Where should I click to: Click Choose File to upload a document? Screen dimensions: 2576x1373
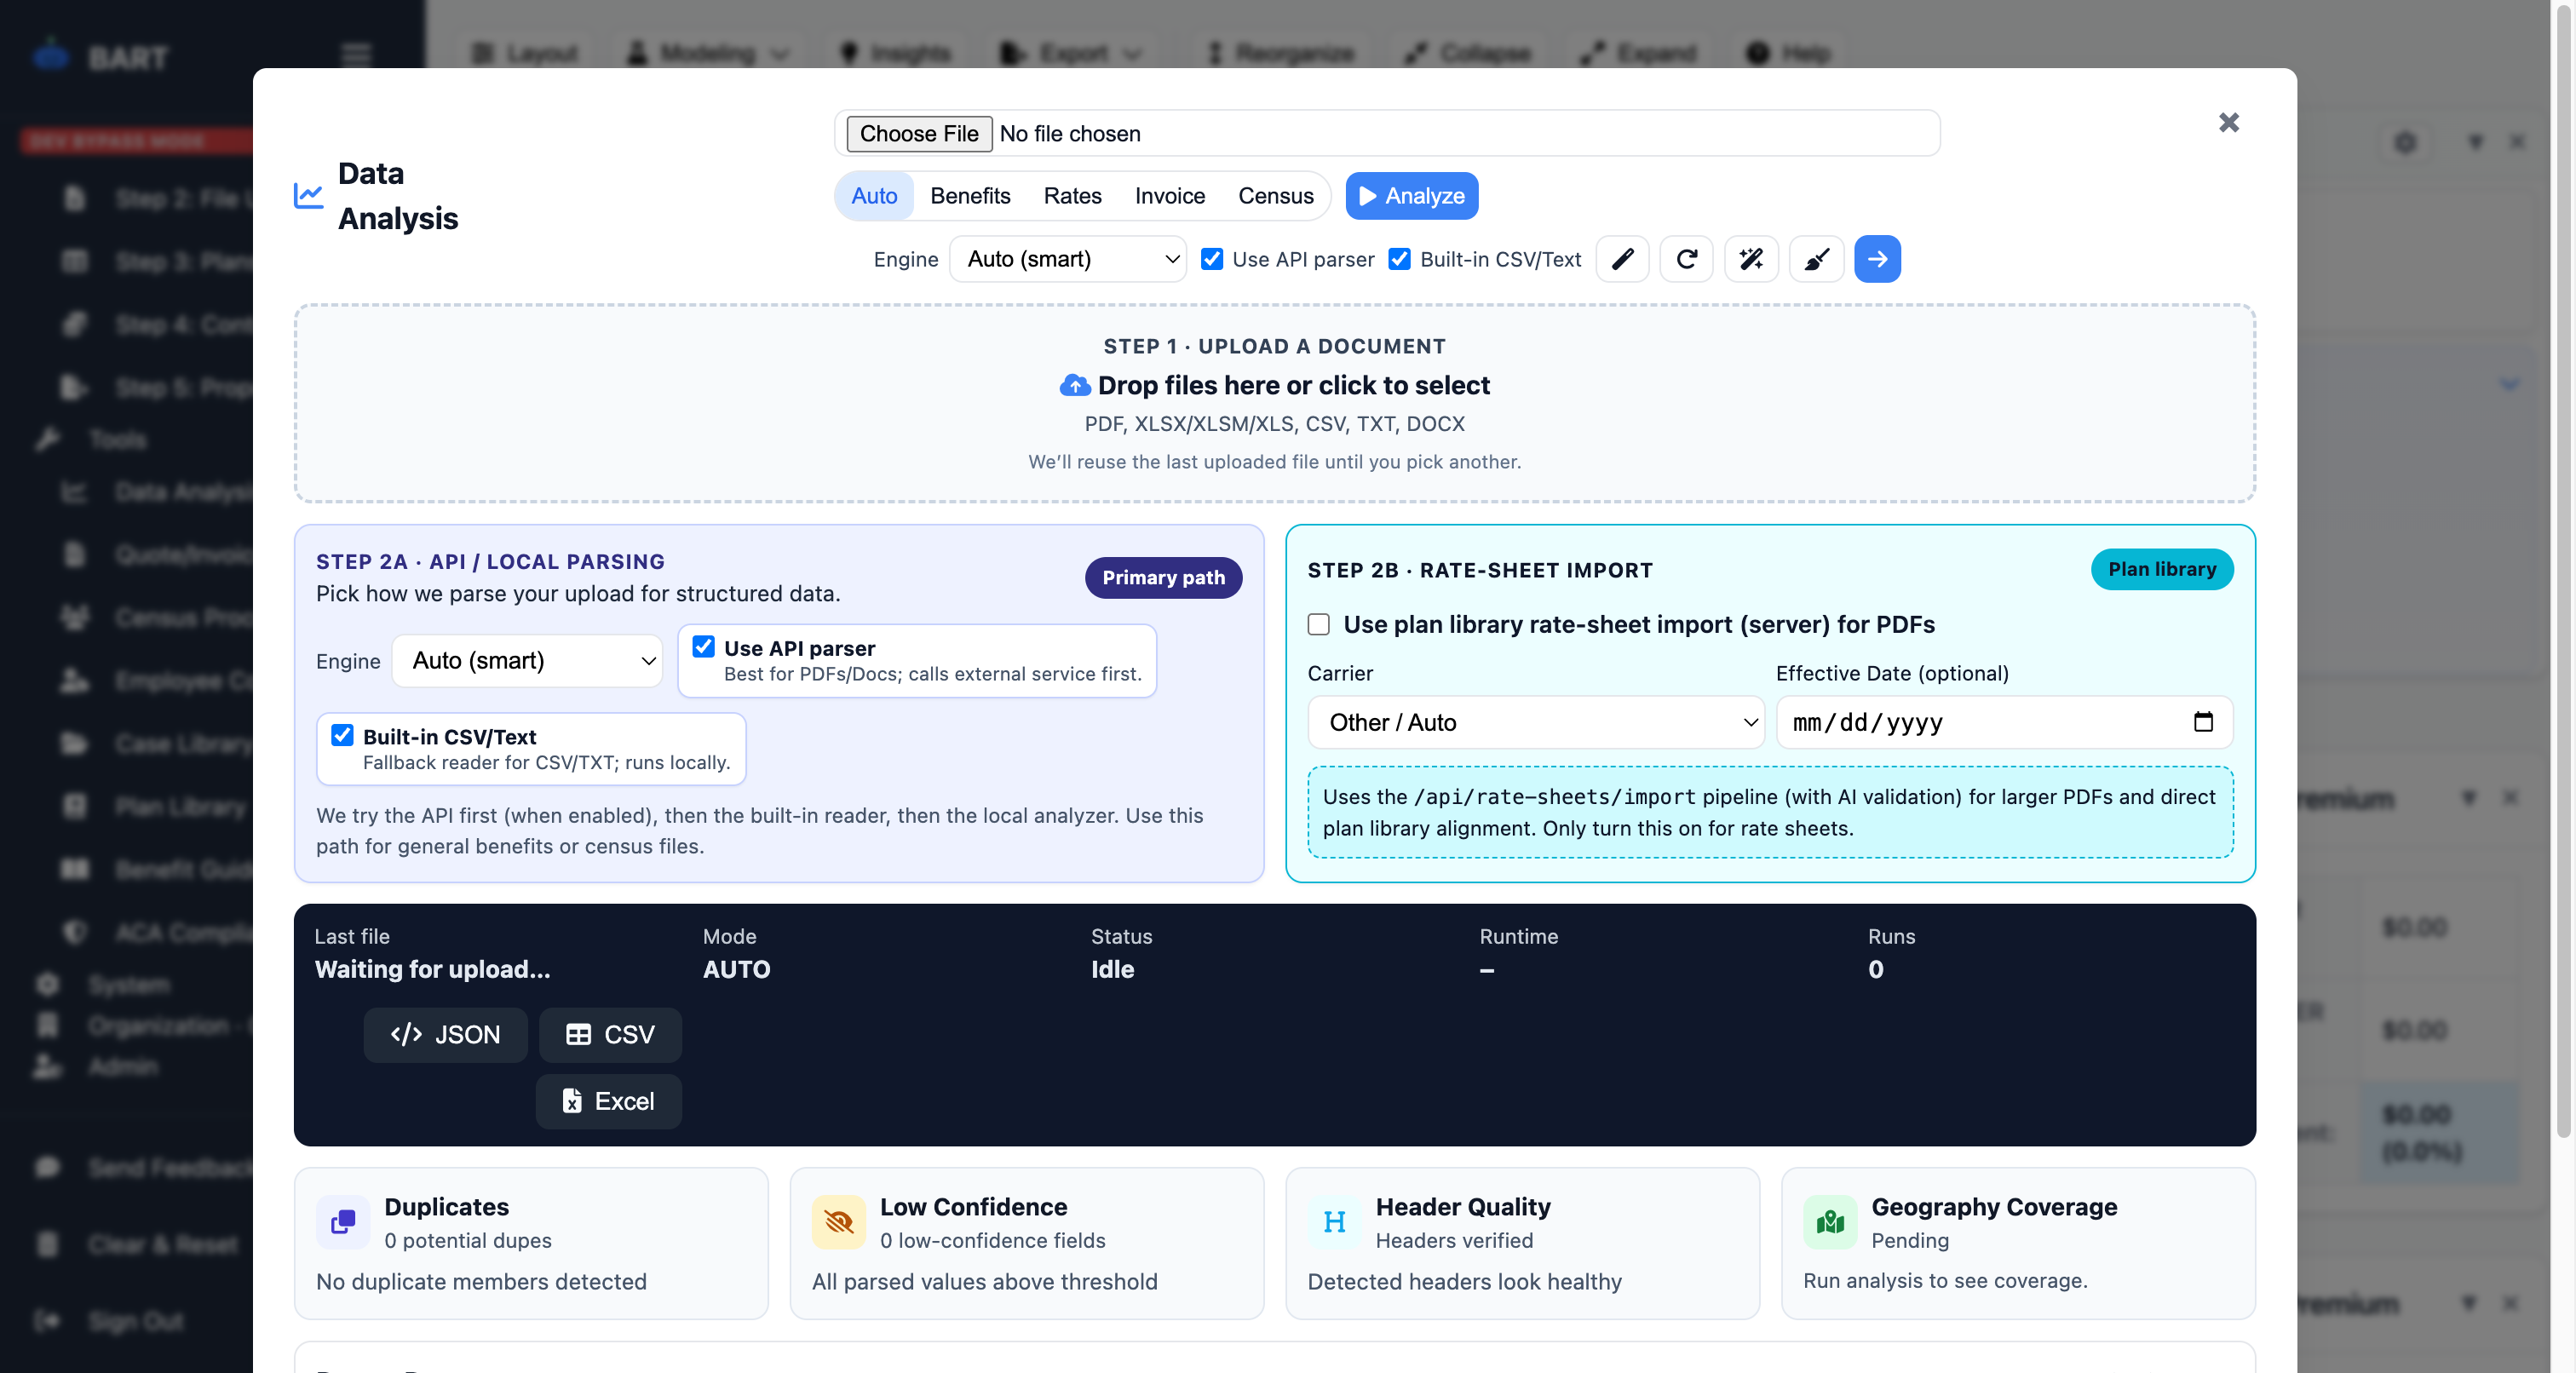click(x=918, y=133)
